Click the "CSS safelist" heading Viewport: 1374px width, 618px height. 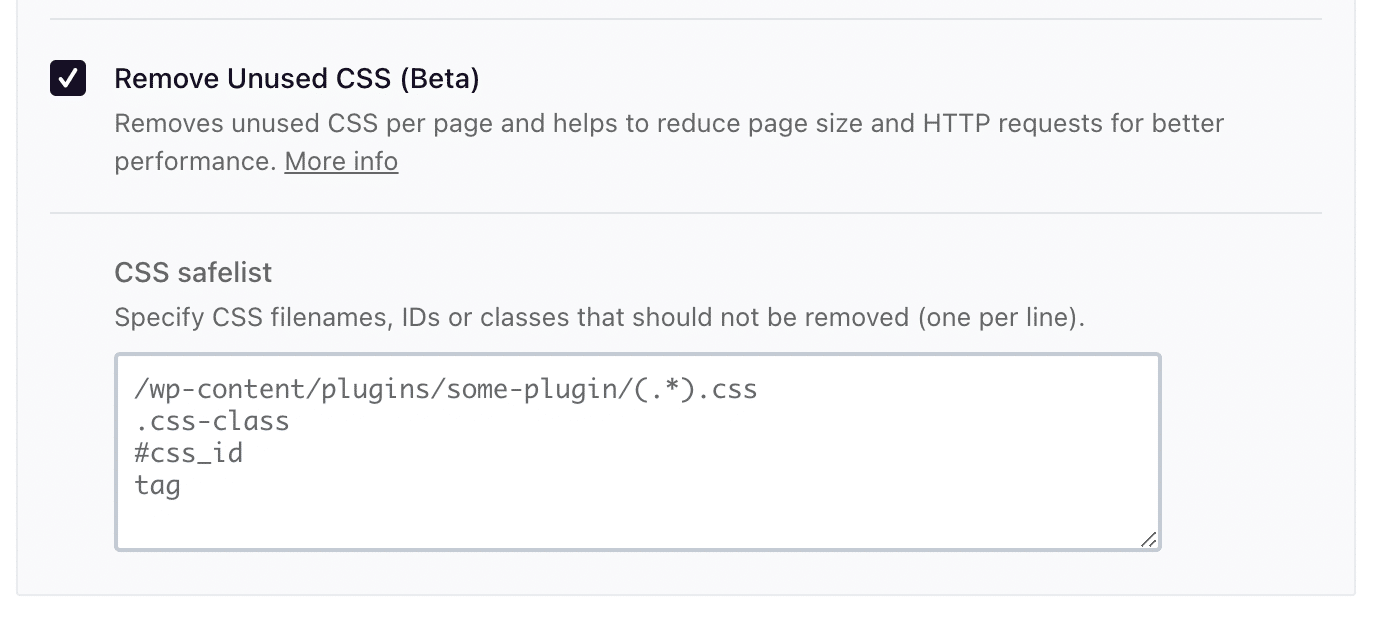pyautogui.click(x=193, y=272)
